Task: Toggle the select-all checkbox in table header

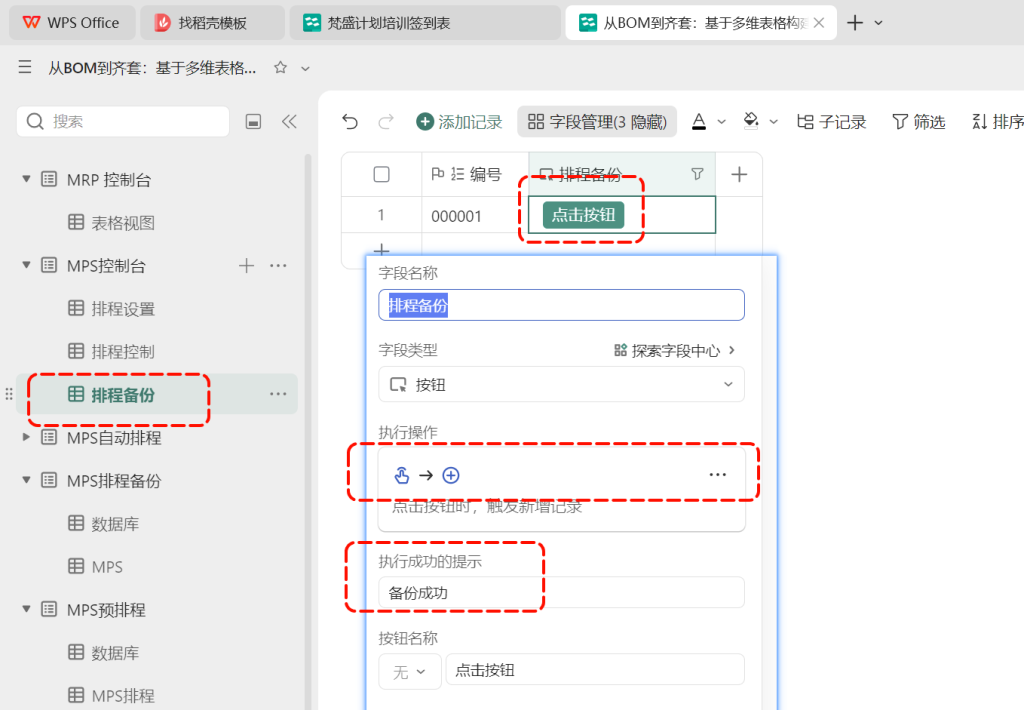Action: click(x=381, y=174)
